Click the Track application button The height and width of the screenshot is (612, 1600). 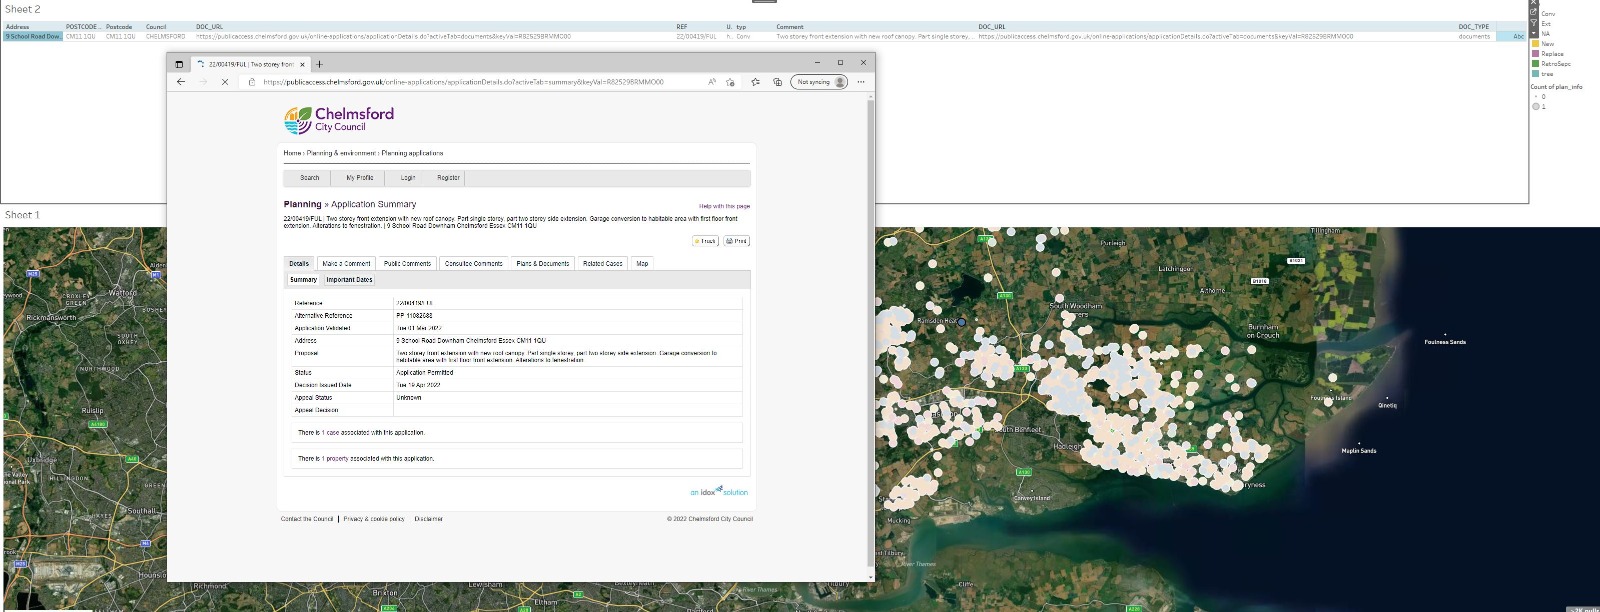click(x=705, y=241)
